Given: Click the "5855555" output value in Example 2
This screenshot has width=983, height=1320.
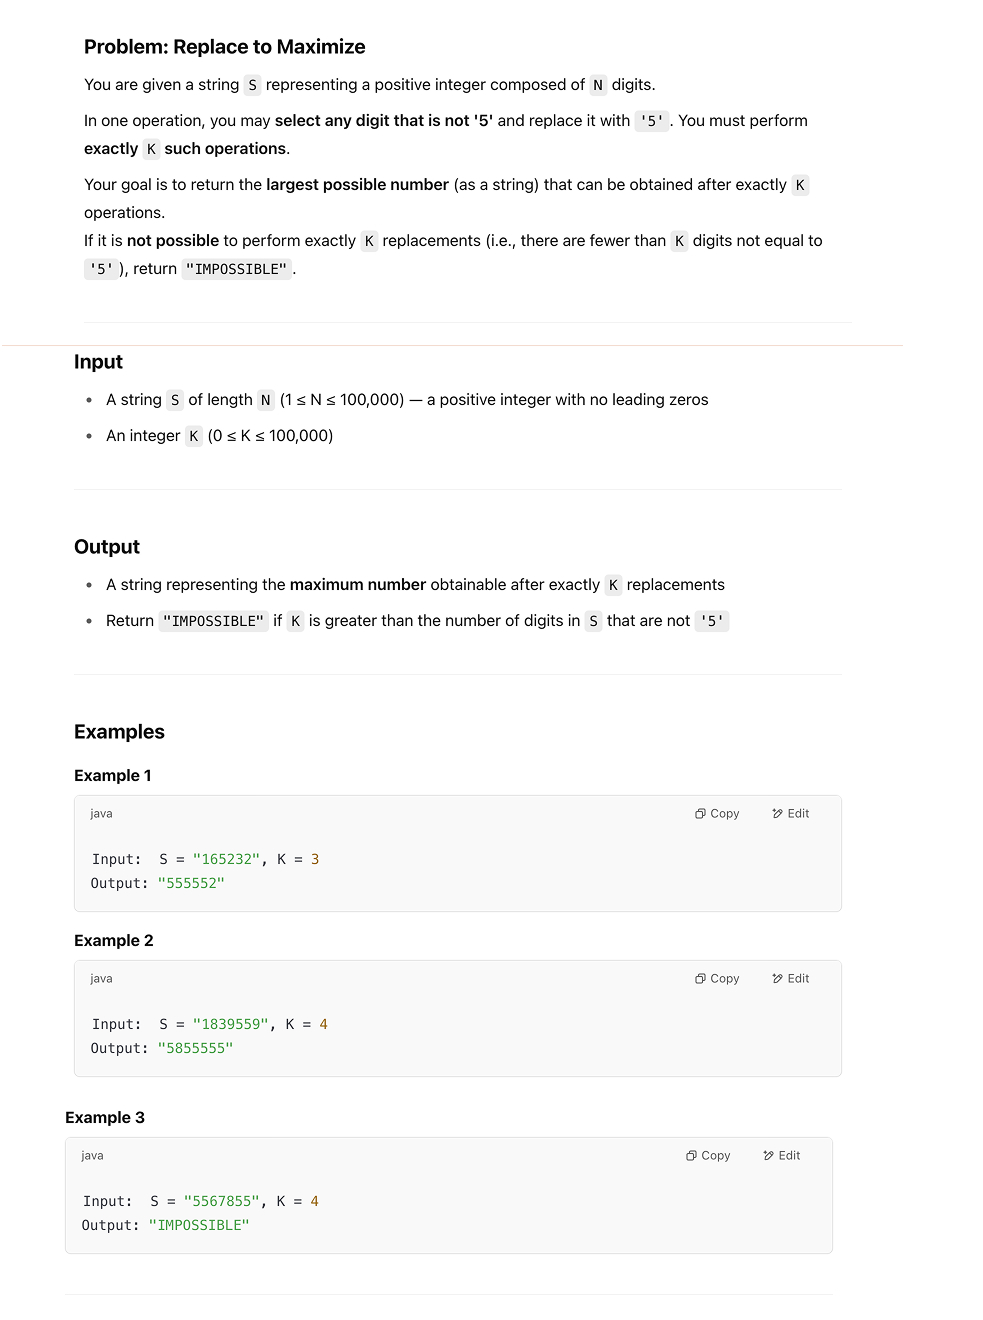Looking at the screenshot, I should coord(195,1049).
